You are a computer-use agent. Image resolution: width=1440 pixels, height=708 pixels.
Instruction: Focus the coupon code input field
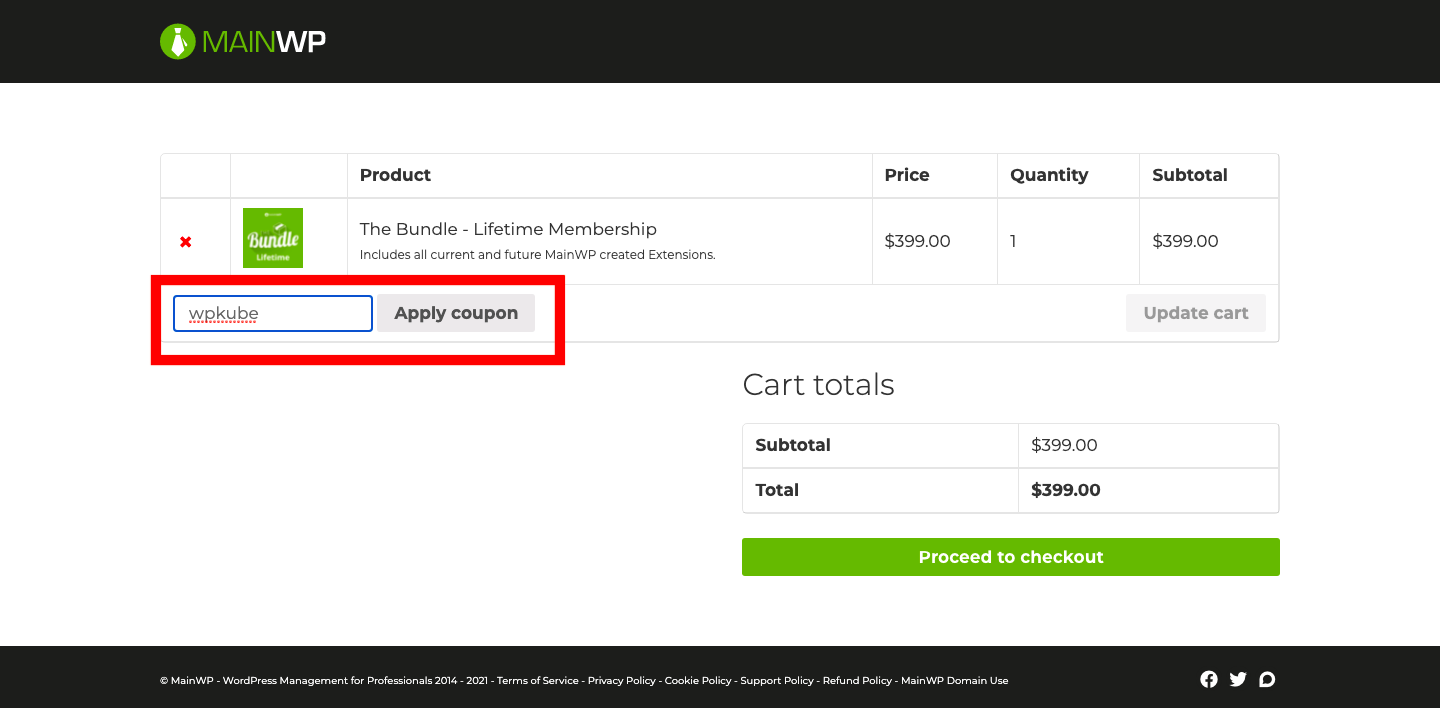point(273,313)
